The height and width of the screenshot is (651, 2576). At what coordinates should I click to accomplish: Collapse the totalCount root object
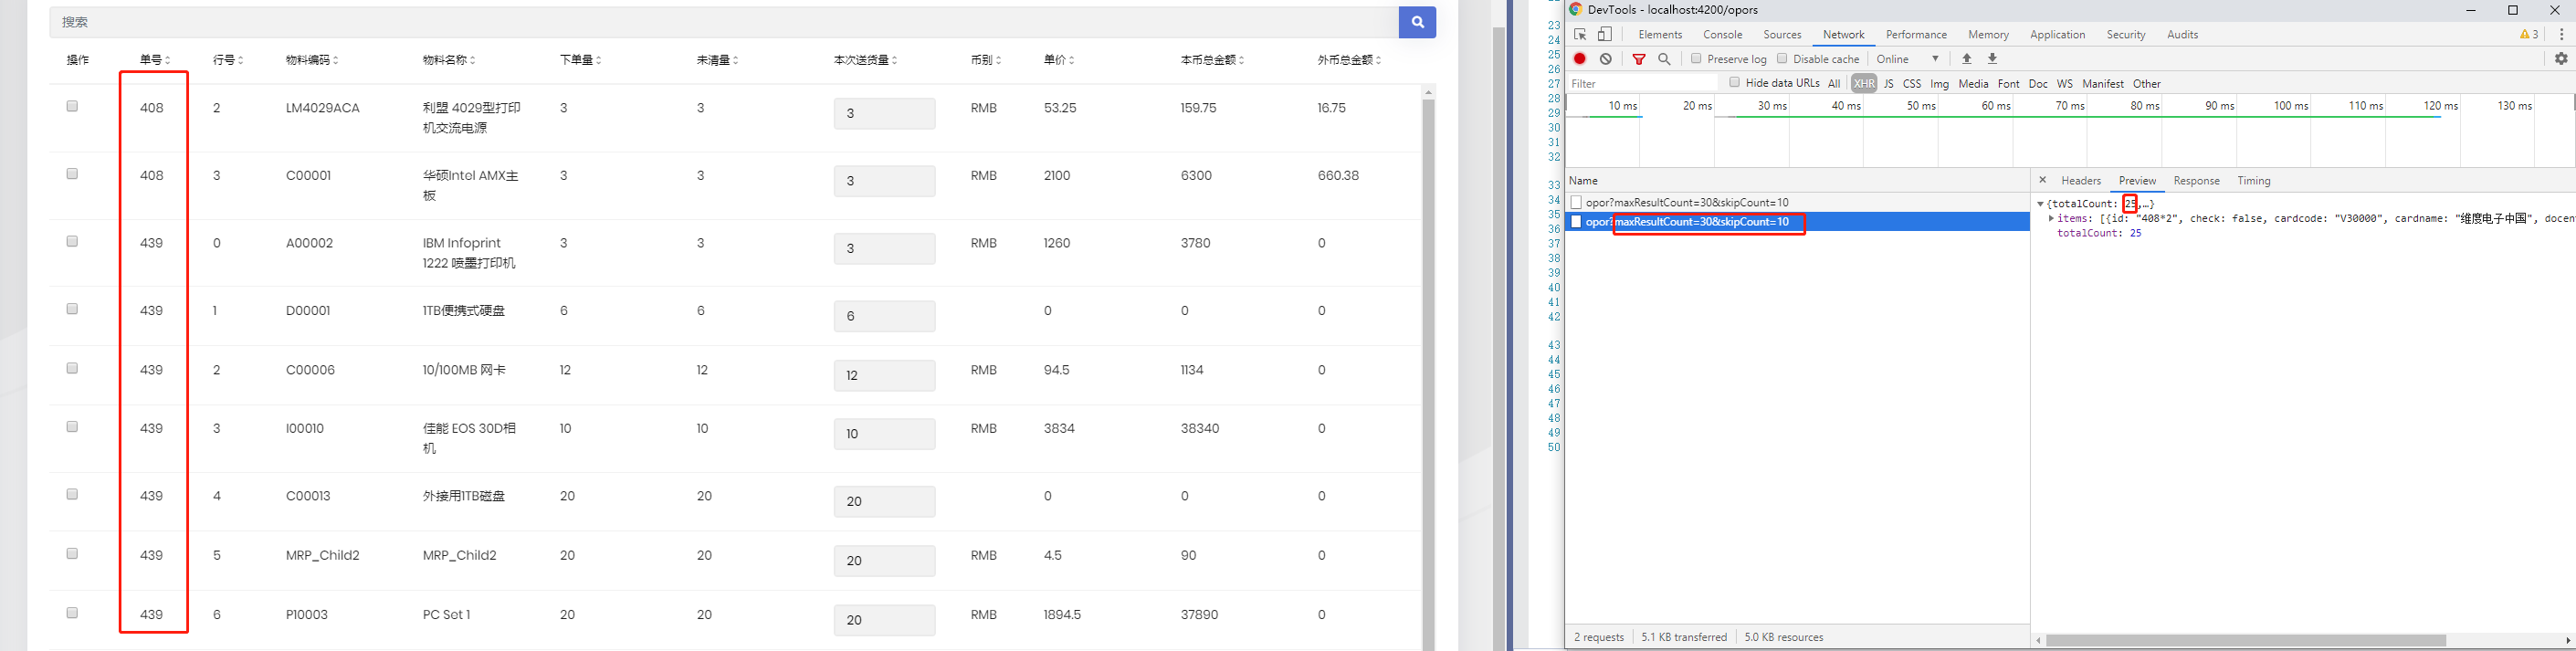pyautogui.click(x=2040, y=204)
